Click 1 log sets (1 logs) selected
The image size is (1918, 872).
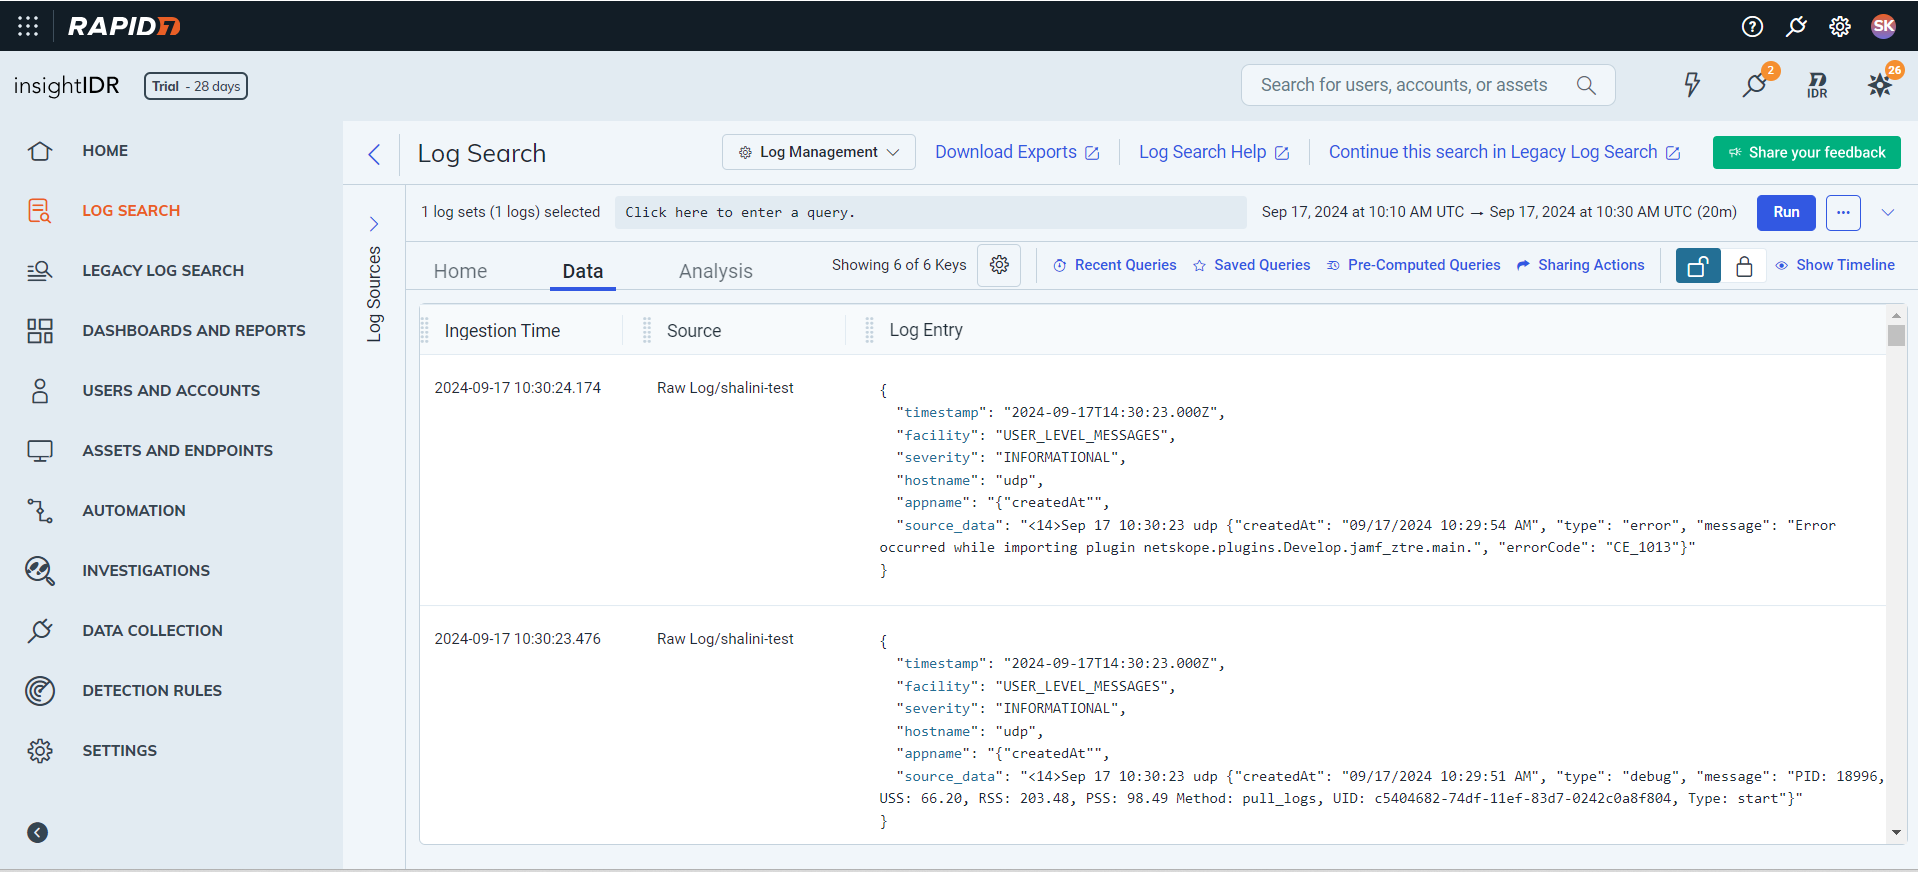(510, 212)
